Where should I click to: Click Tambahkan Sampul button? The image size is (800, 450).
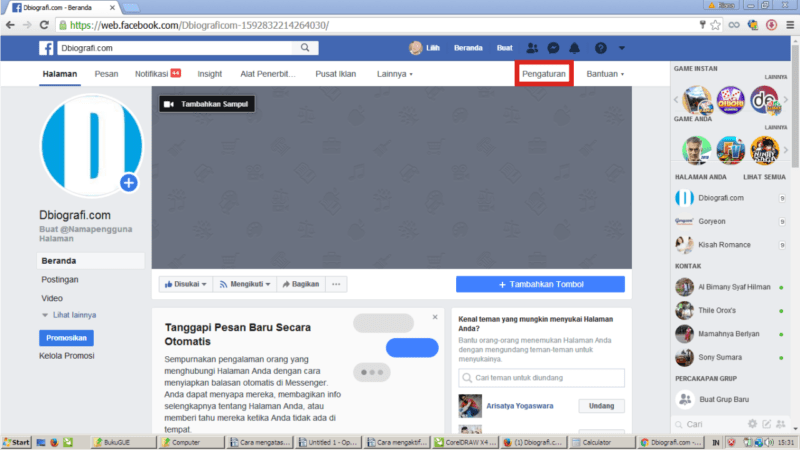point(207,104)
